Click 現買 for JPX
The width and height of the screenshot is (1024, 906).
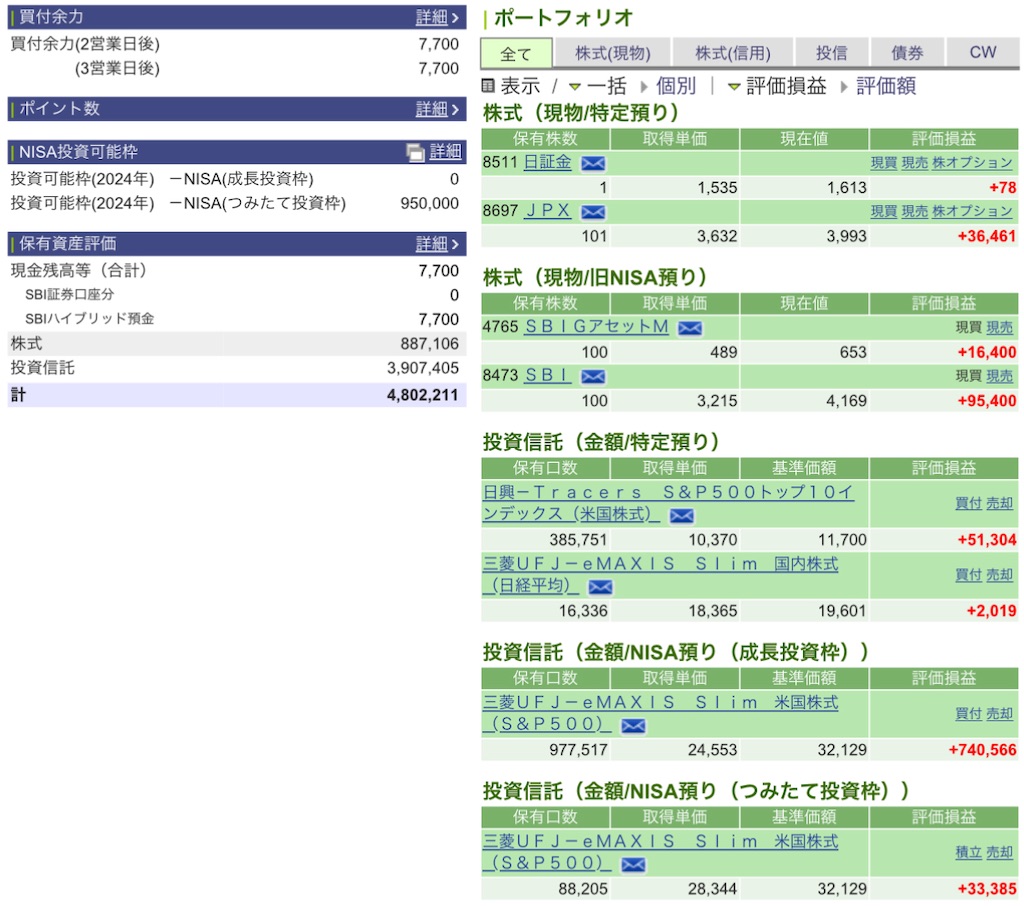(x=884, y=212)
